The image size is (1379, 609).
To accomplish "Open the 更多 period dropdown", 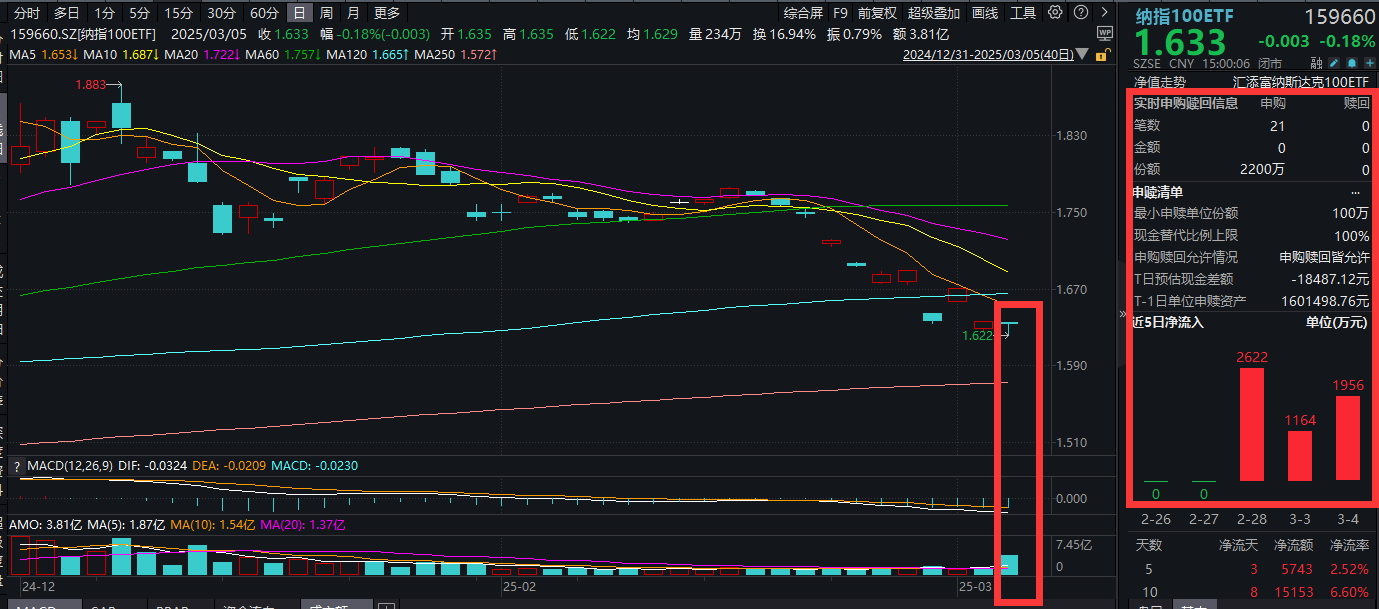I will point(389,12).
